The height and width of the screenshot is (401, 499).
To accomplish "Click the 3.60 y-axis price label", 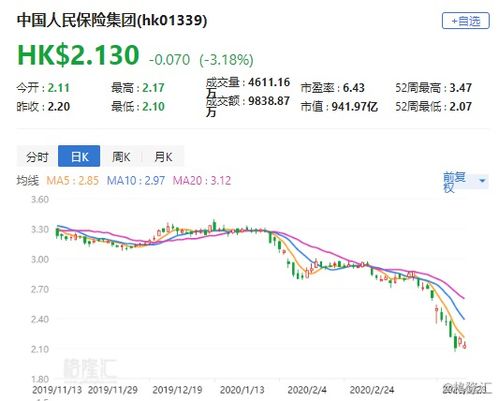I will click(40, 200).
